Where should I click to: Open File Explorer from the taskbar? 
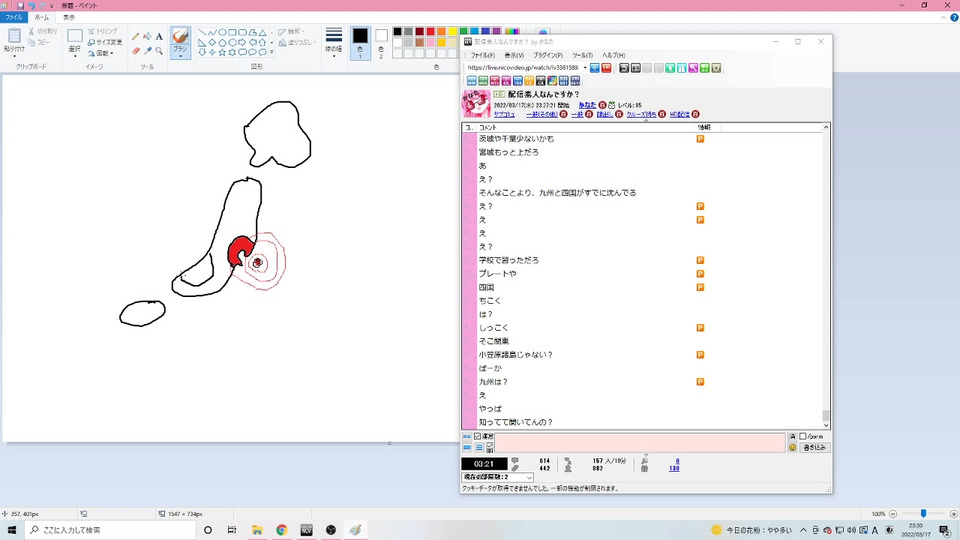point(257,530)
